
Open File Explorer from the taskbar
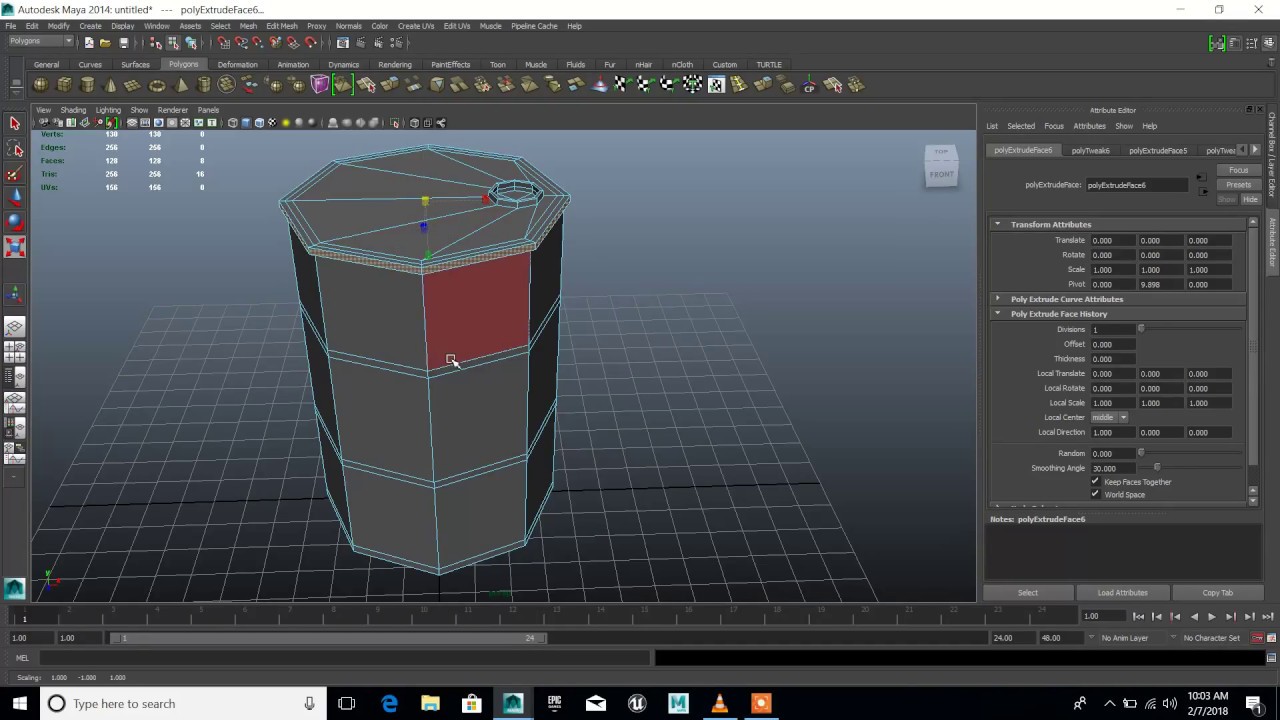pos(430,703)
